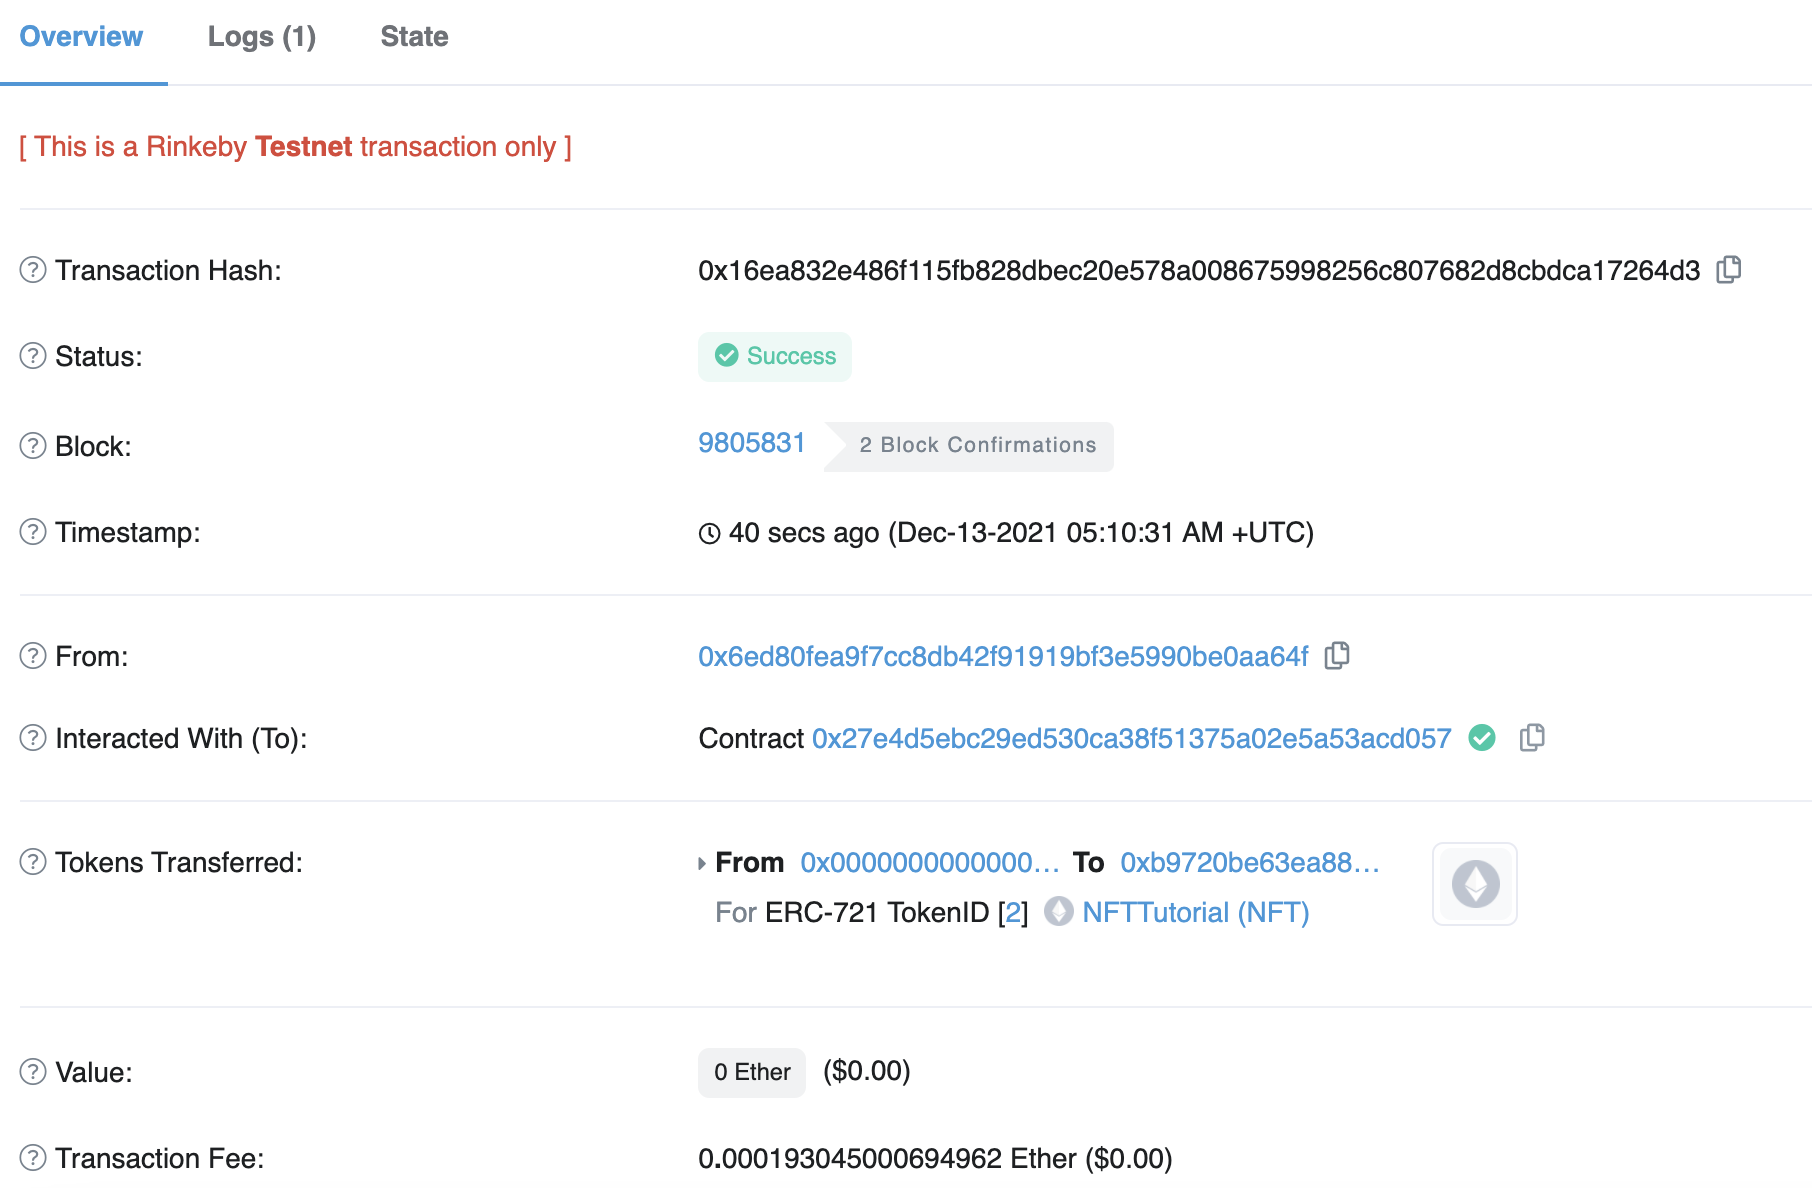Click help icon next to Status
Screen dimensions: 1812x1188
pos(33,356)
